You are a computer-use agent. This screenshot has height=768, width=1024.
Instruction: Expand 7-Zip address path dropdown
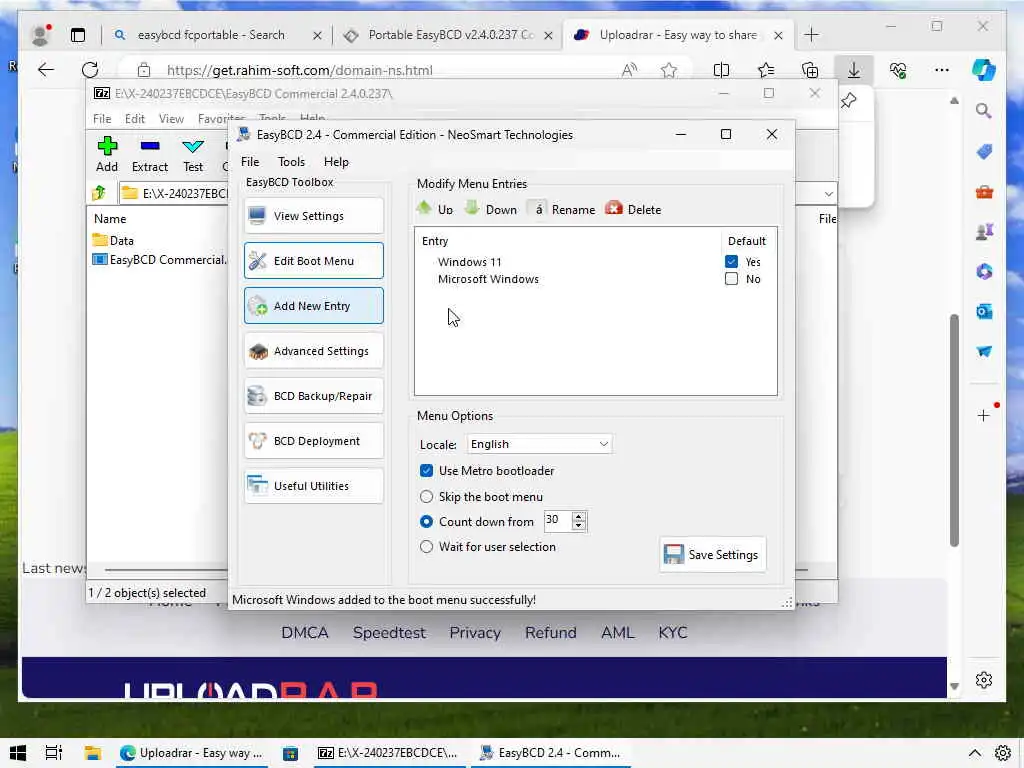coord(828,193)
